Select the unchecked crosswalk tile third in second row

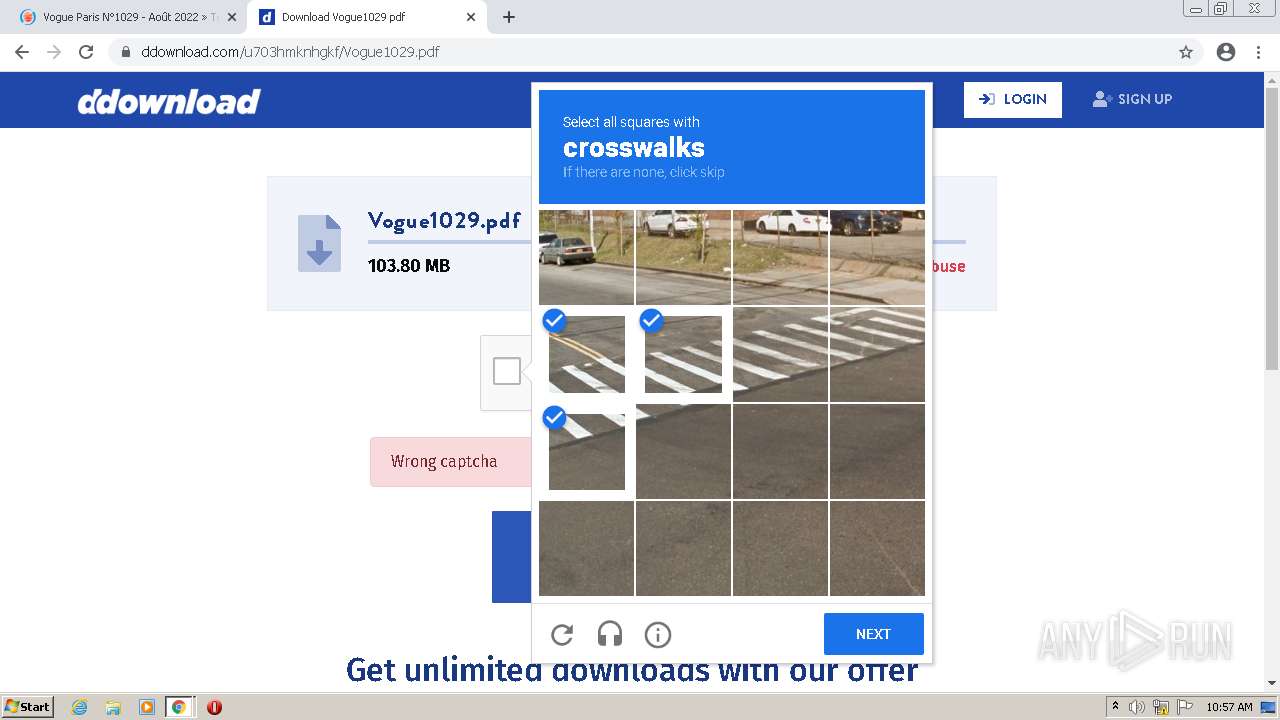780,355
